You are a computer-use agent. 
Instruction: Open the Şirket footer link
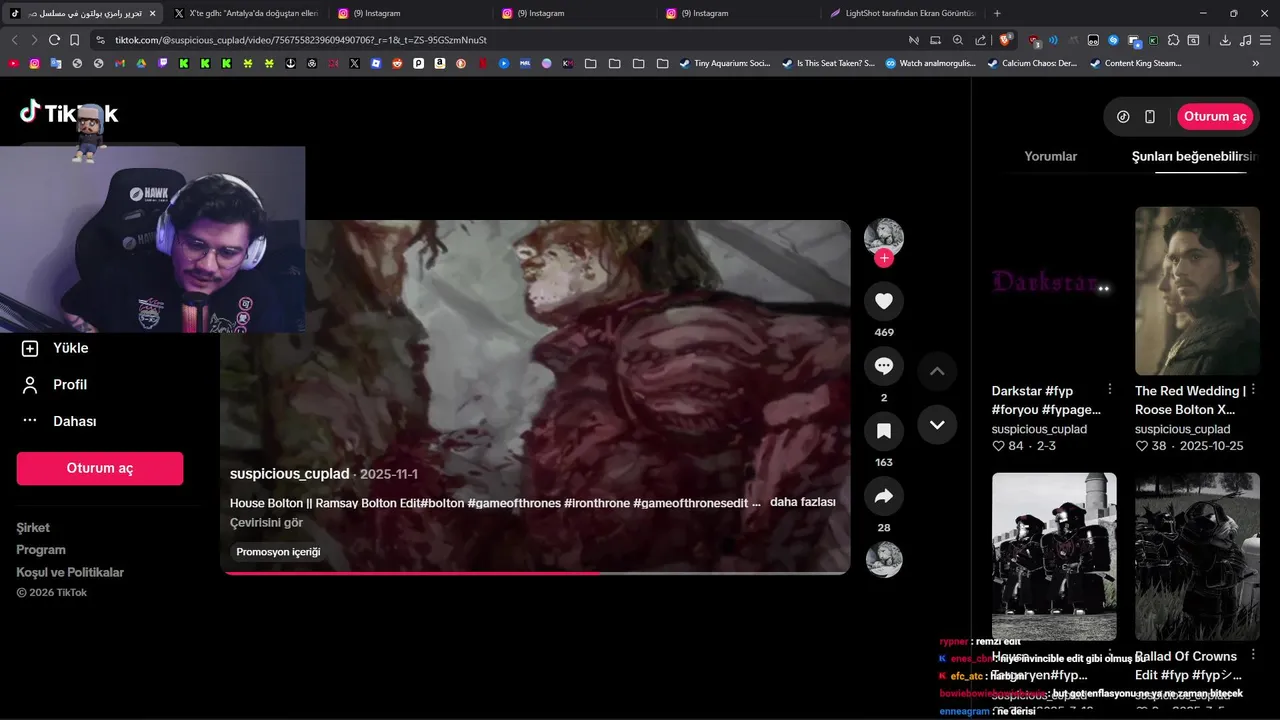click(33, 527)
